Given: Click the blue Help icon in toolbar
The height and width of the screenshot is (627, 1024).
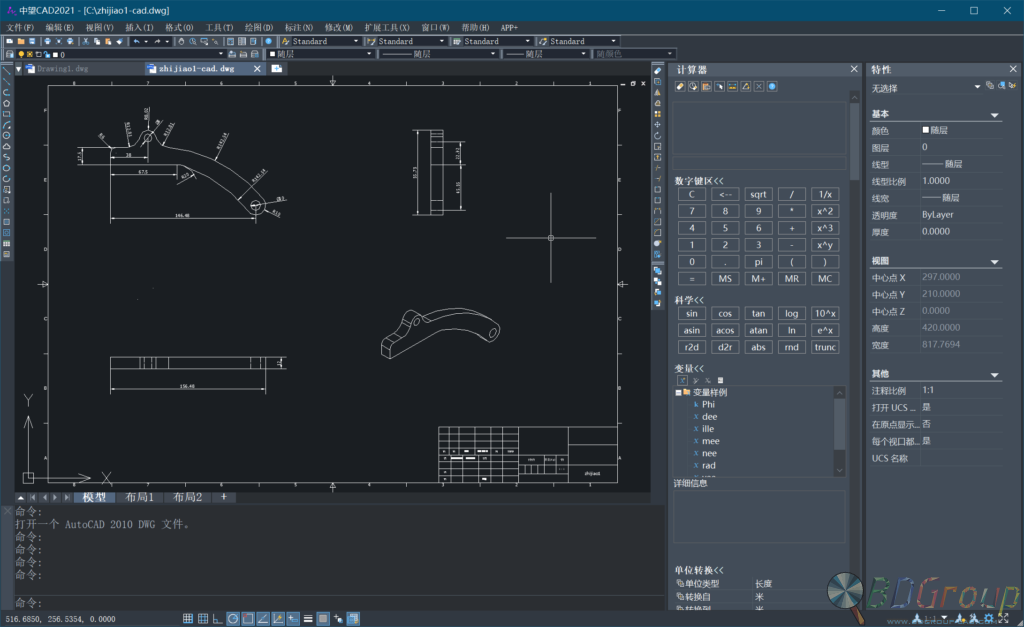Looking at the screenshot, I should tap(268, 41).
